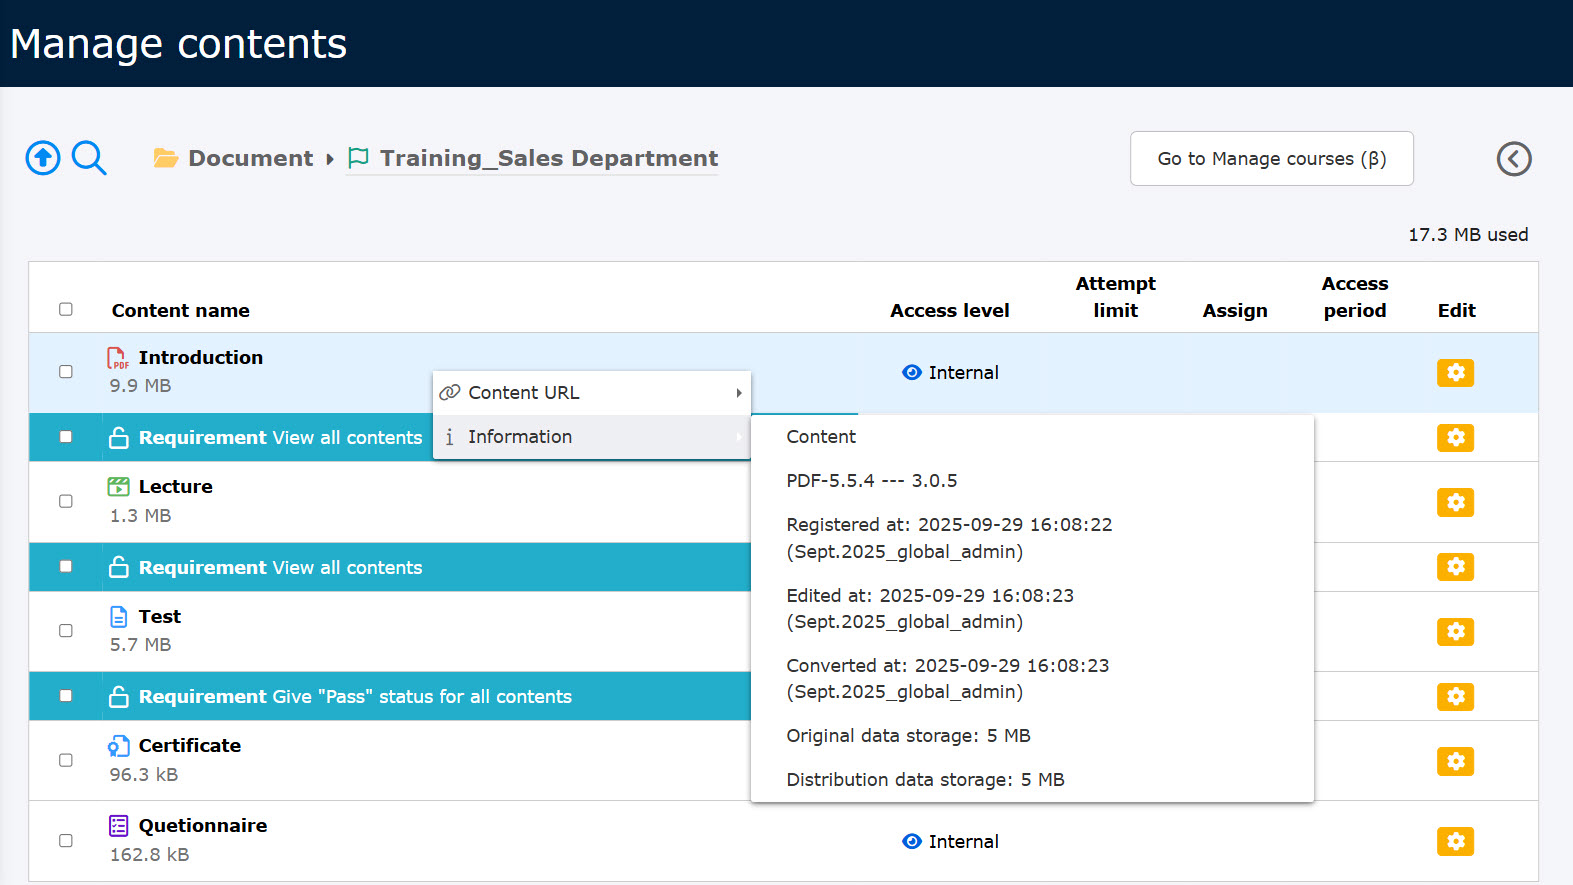This screenshot has width=1573, height=885.
Task: Toggle Internal eye icon for Quetionnaire
Action: pos(911,842)
